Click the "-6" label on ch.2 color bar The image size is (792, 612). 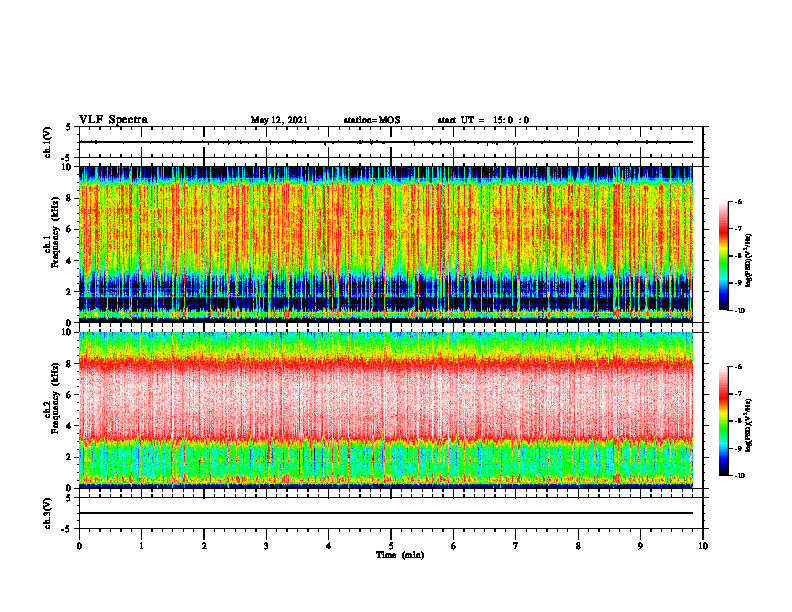738,367
